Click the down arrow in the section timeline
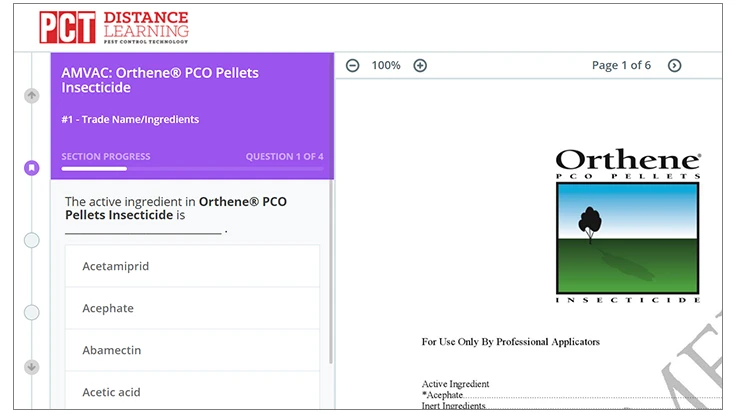 (x=32, y=367)
